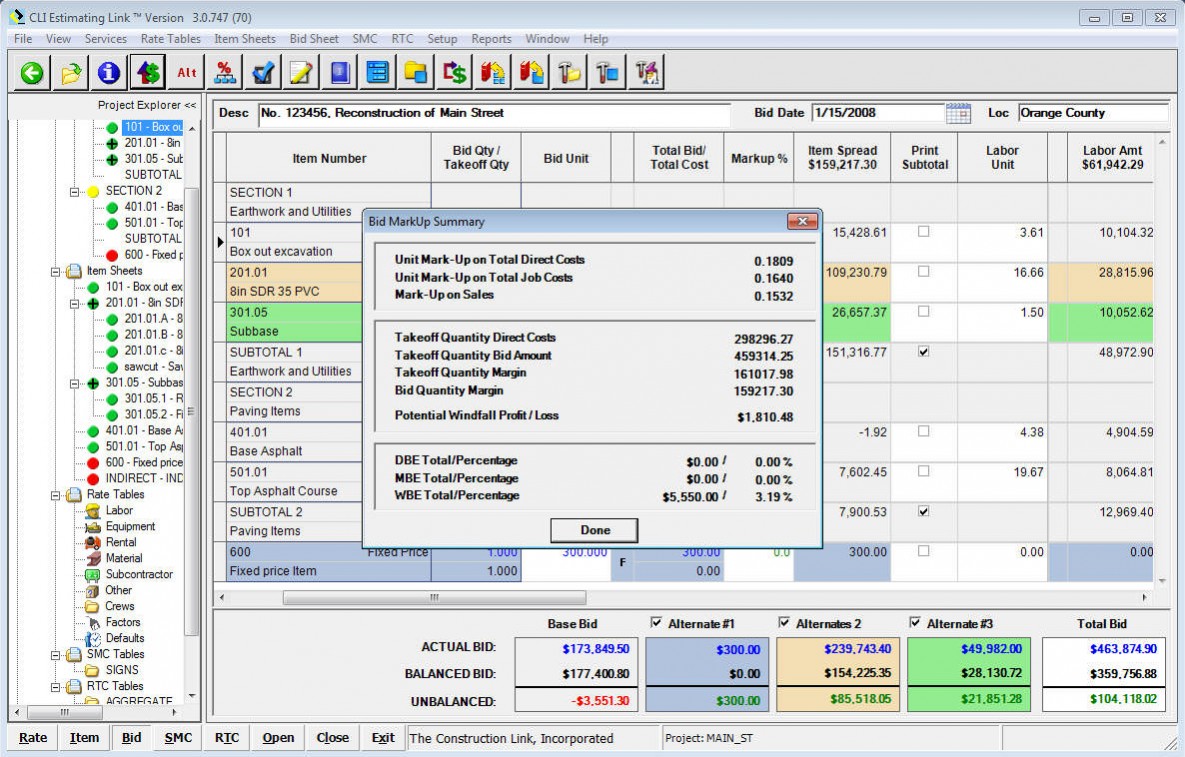The height and width of the screenshot is (757, 1185).
Task: Open the File menu
Action: click(x=23, y=39)
